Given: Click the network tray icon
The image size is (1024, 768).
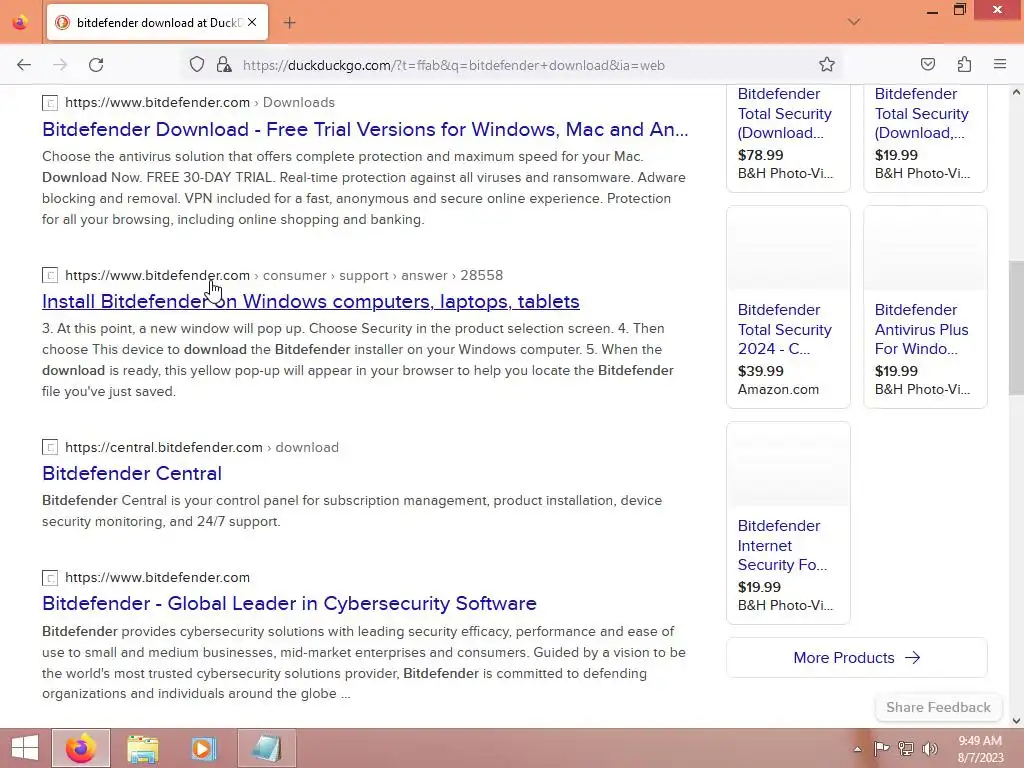Looking at the screenshot, I should pos(905,748).
